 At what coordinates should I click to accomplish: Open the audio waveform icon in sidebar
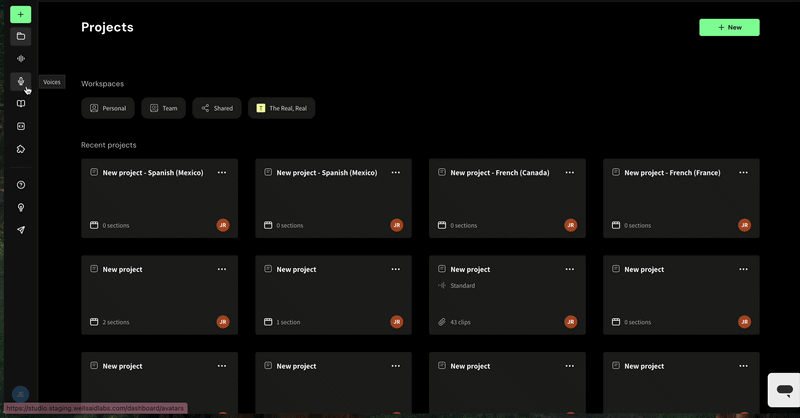pyautogui.click(x=20, y=59)
